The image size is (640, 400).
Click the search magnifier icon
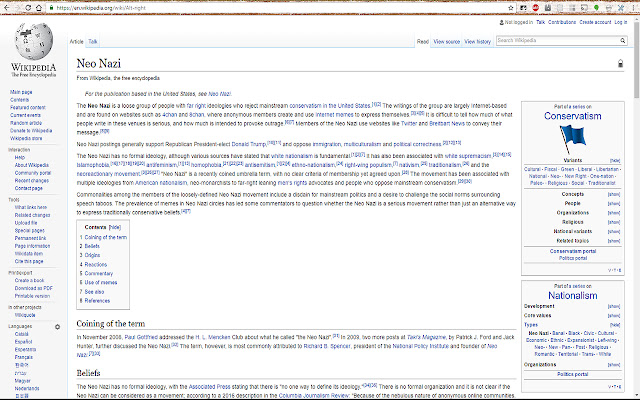(x=623, y=40)
